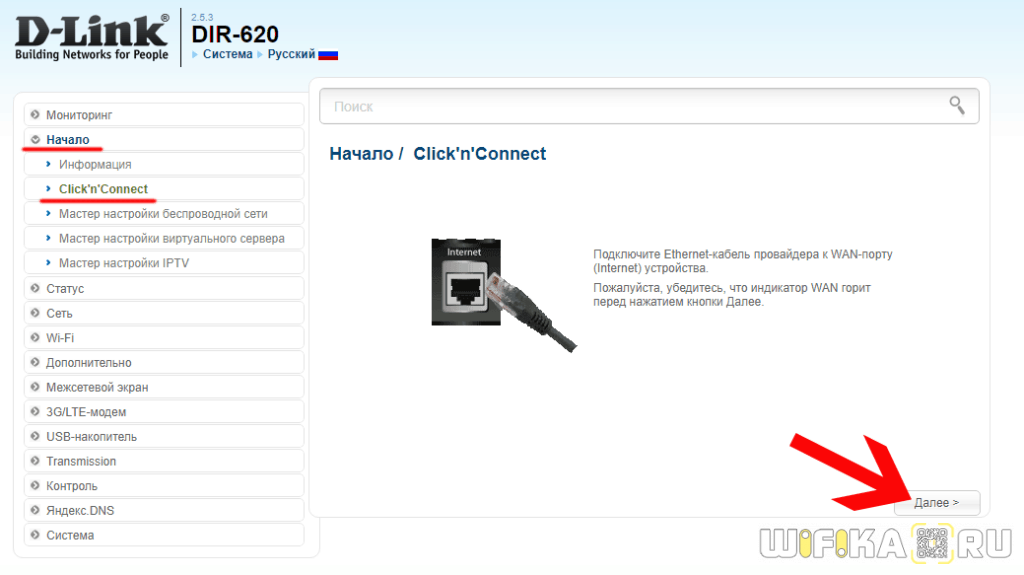Open the Русский language dropdown

pyautogui.click(x=291, y=54)
